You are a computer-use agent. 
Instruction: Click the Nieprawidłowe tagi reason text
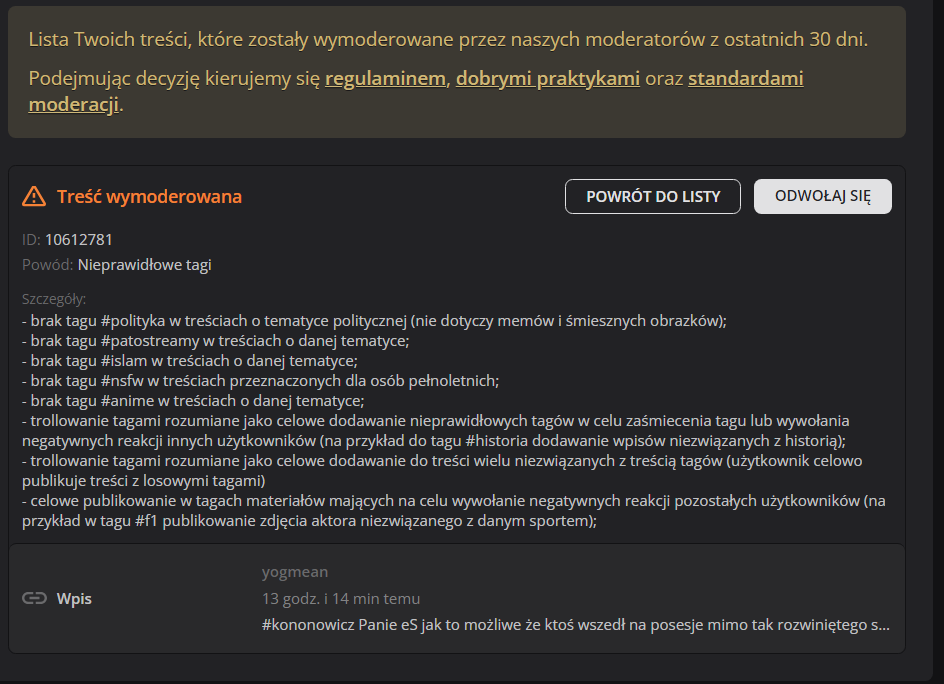click(x=144, y=265)
